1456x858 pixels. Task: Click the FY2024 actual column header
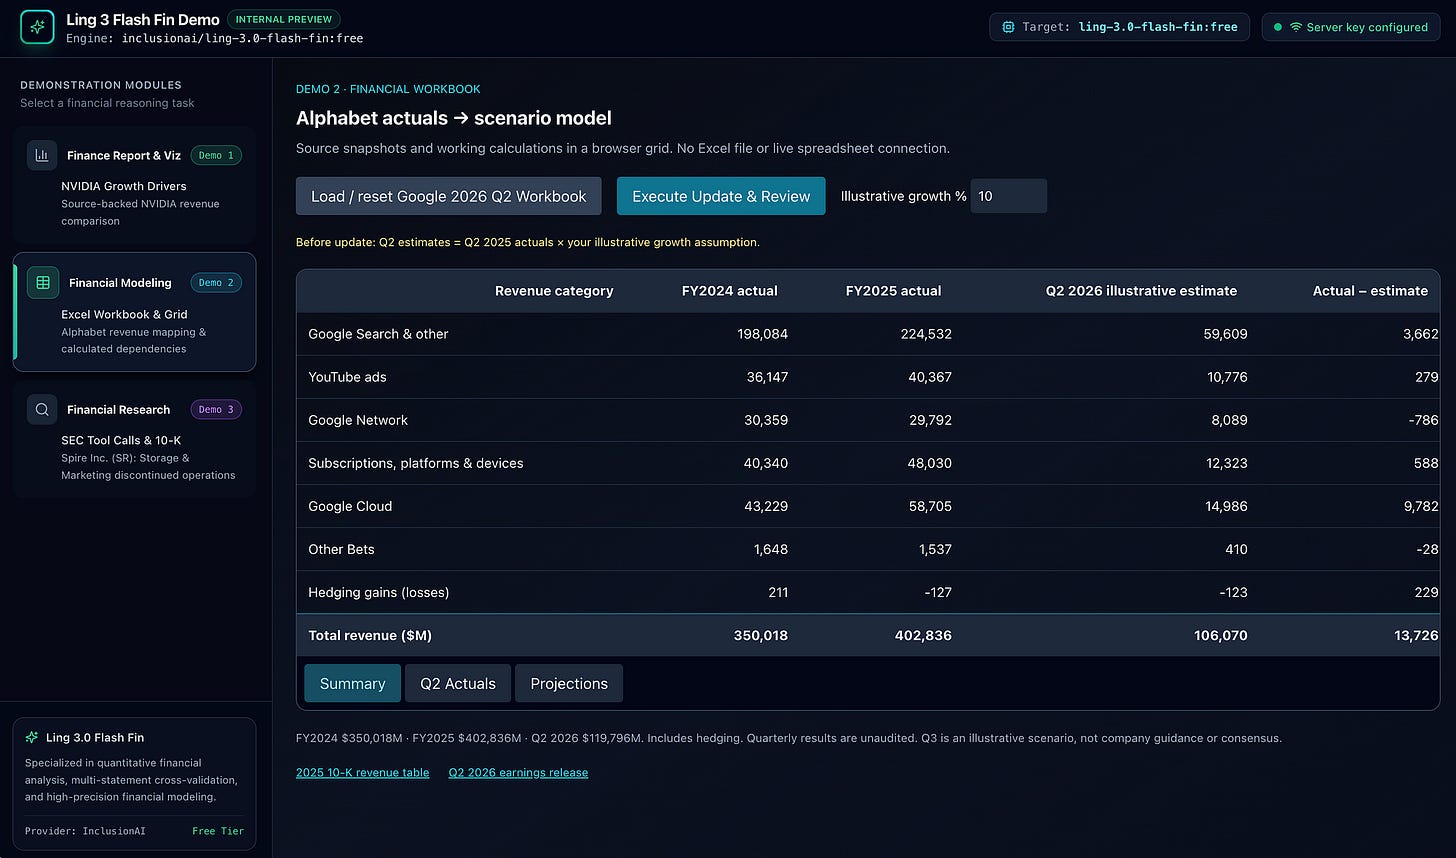(730, 291)
